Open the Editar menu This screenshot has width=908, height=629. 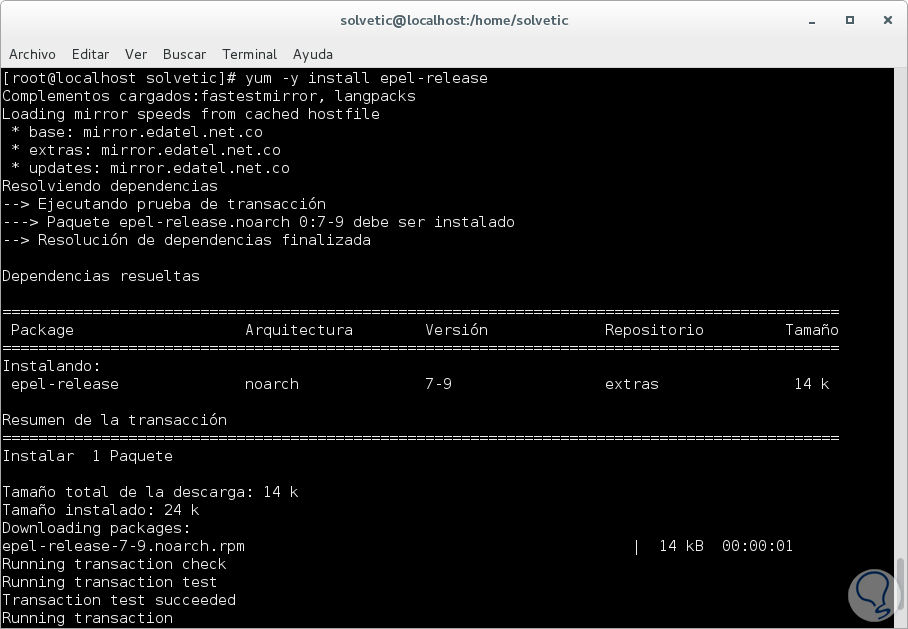tap(90, 54)
